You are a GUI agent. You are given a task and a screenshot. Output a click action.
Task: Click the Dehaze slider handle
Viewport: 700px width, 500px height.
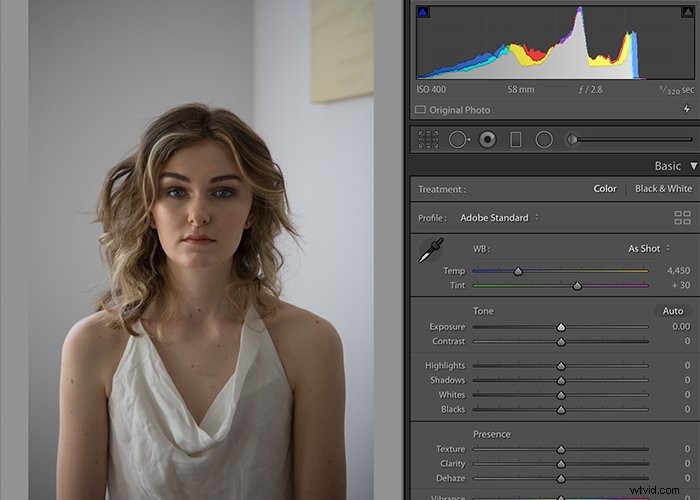pos(561,479)
